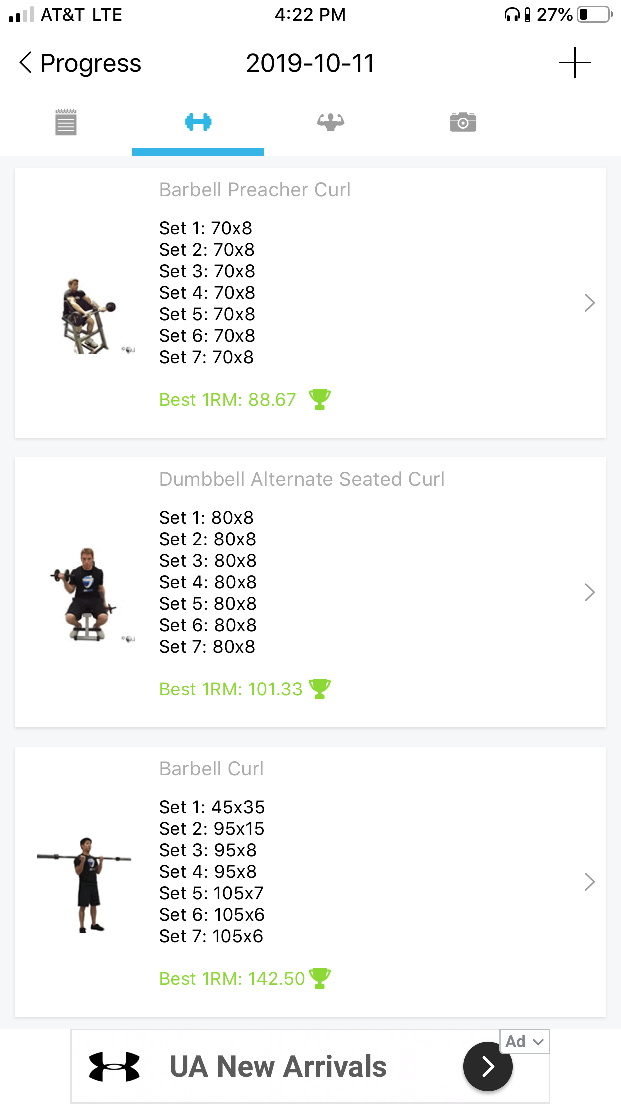Screen dimensions: 621x1104
Task: Tap the Under Armour logo
Action: point(114,1067)
